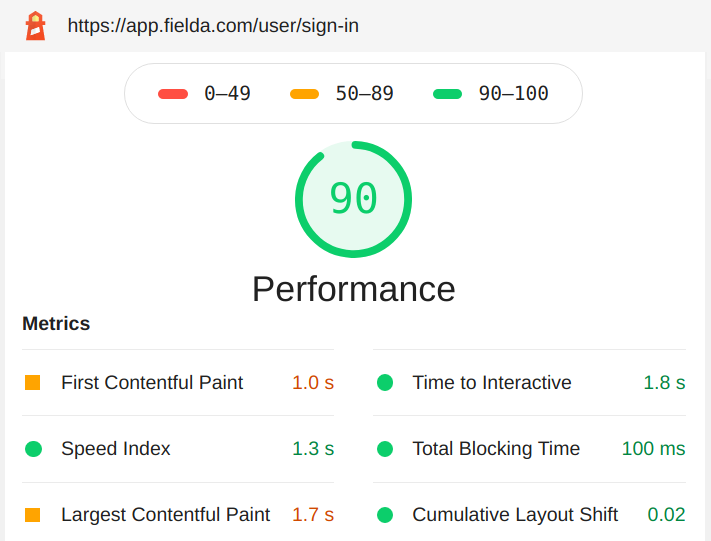Screen dimensions: 711x541
Task: Click the Lighthouse logo icon
Action: click(35, 26)
